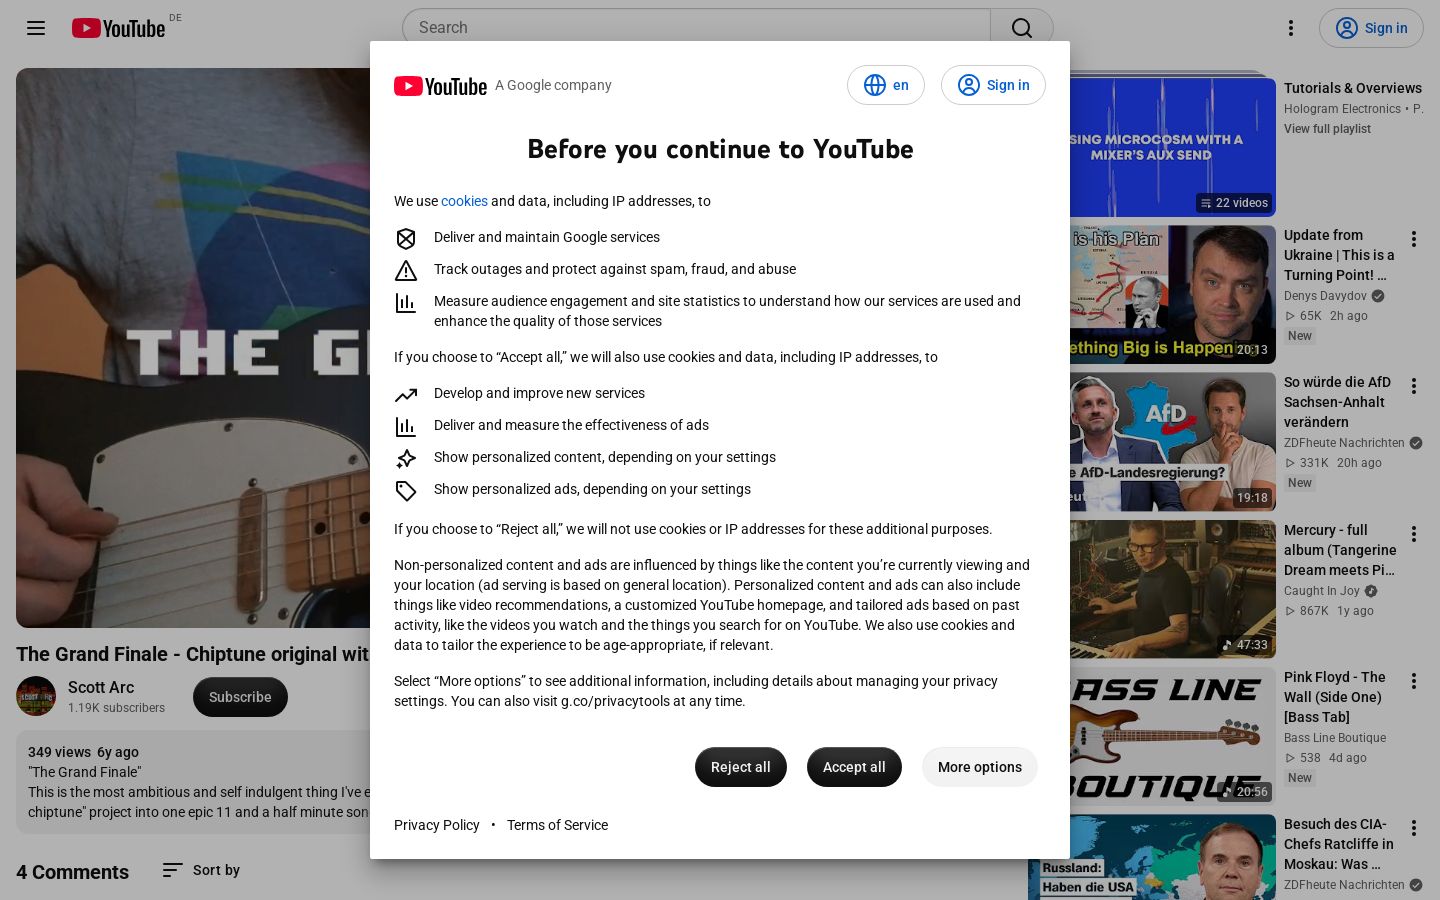The width and height of the screenshot is (1440, 900).
Task: Click View full playlist link
Action: (x=1327, y=129)
